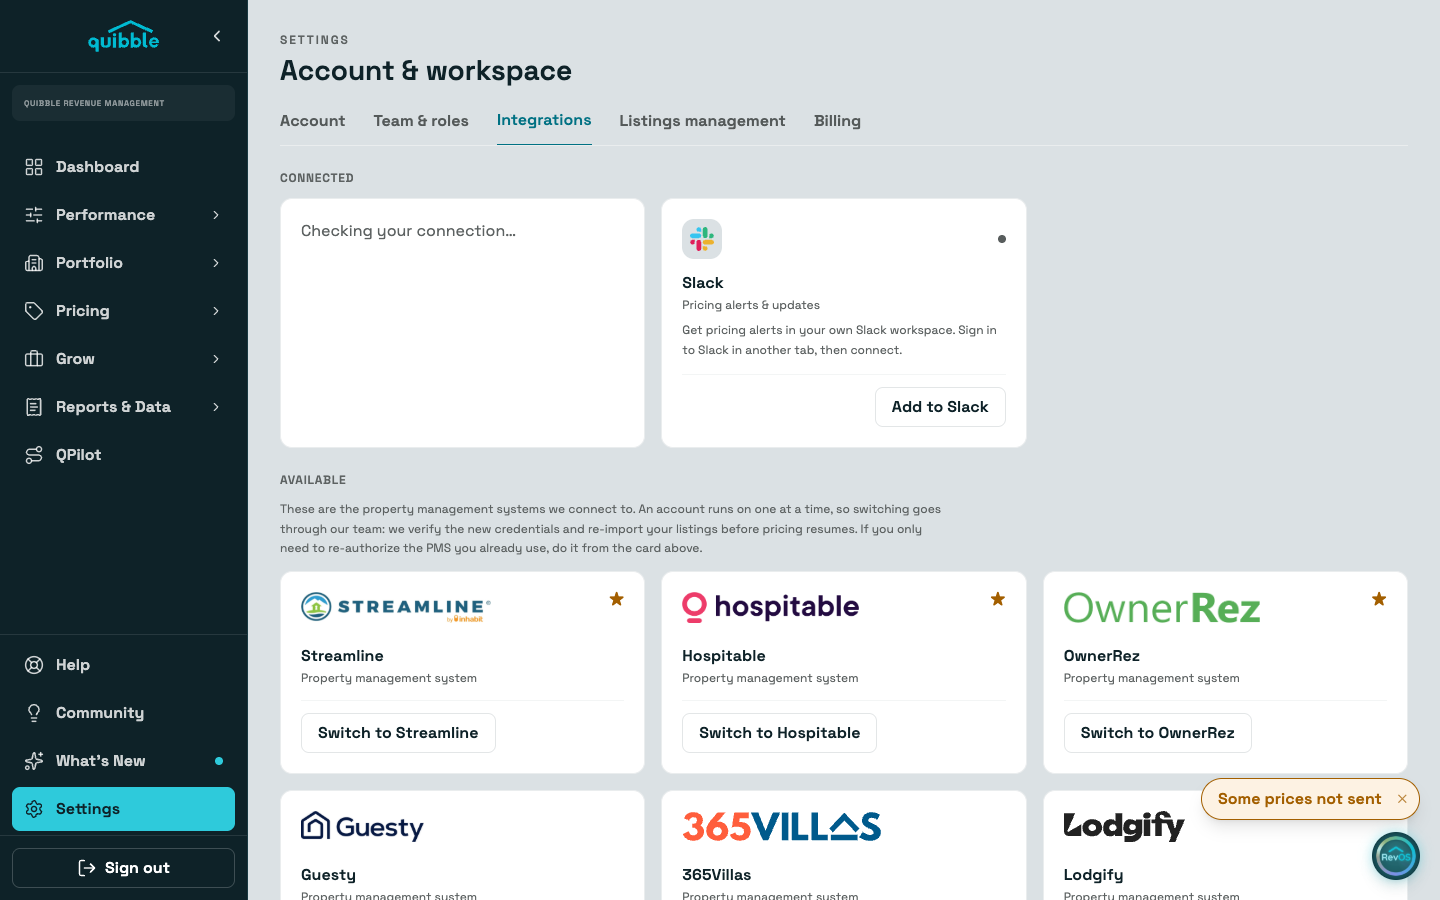Click the Slack logo icon
This screenshot has height=900, width=1440.
tap(702, 239)
